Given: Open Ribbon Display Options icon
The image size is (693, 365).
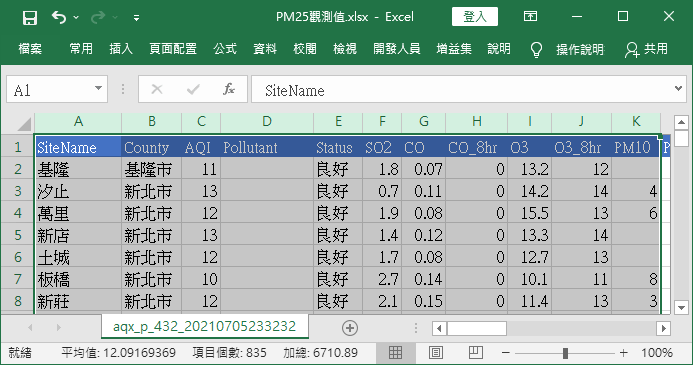Looking at the screenshot, I should tap(530, 17).
